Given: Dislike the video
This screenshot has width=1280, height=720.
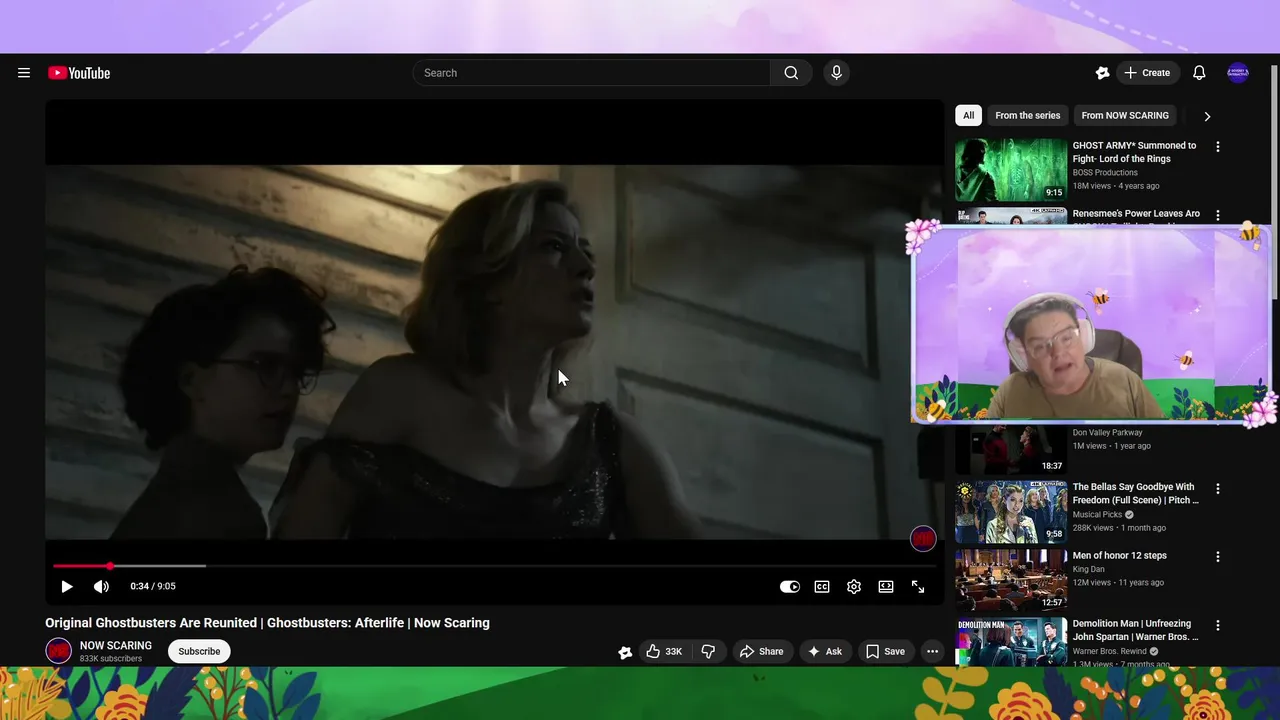Looking at the screenshot, I should (708, 651).
